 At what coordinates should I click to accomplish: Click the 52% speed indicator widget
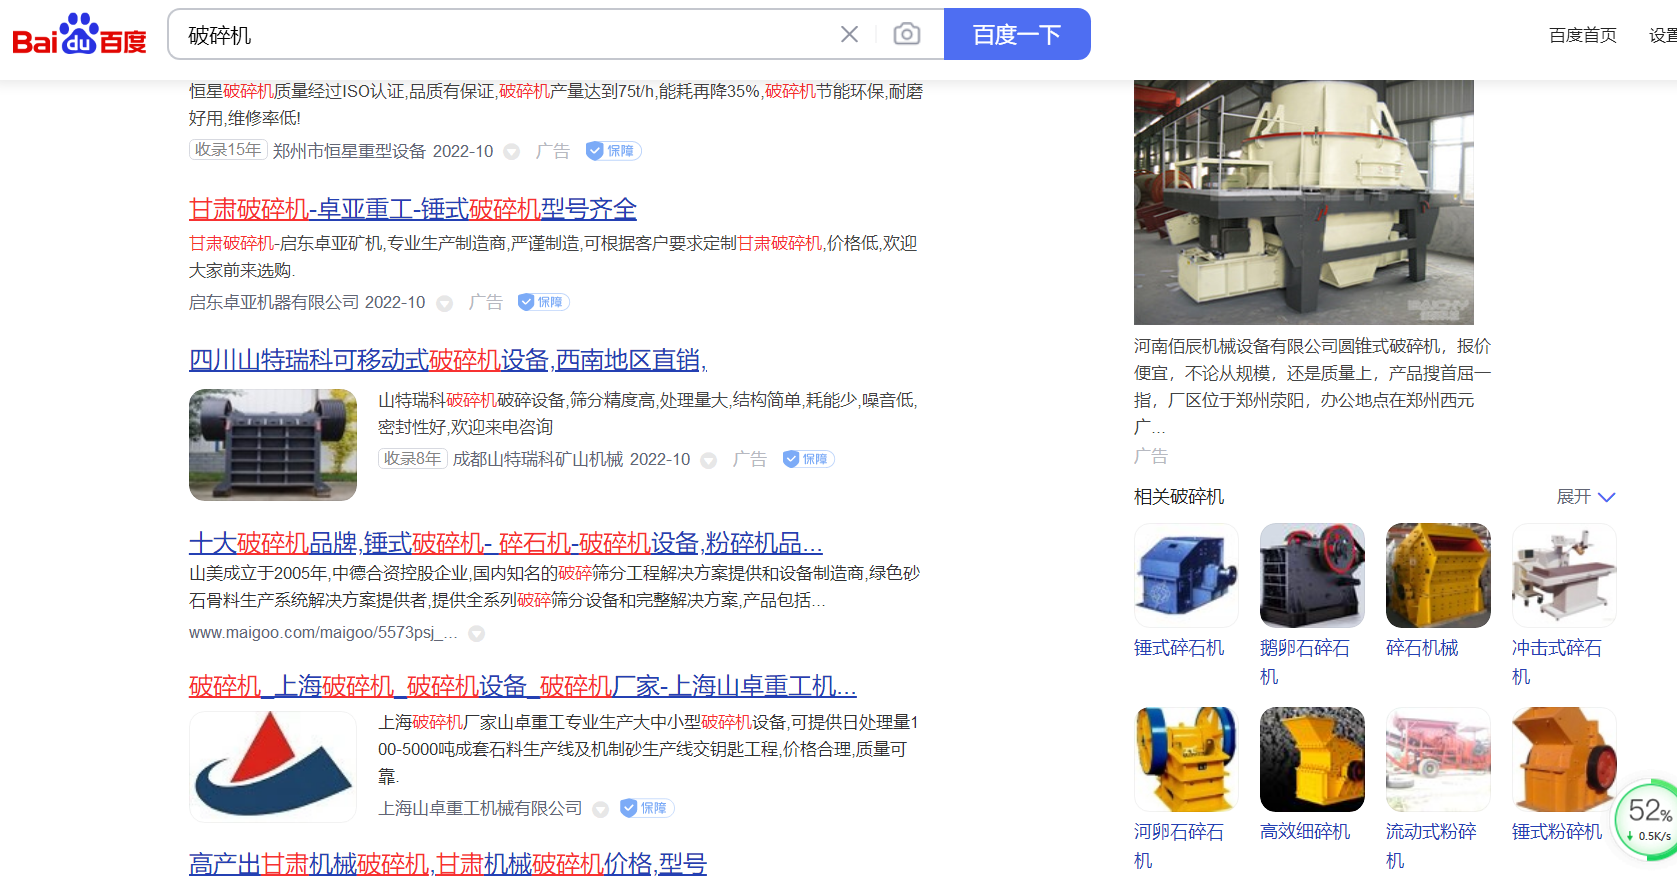coord(1647,818)
